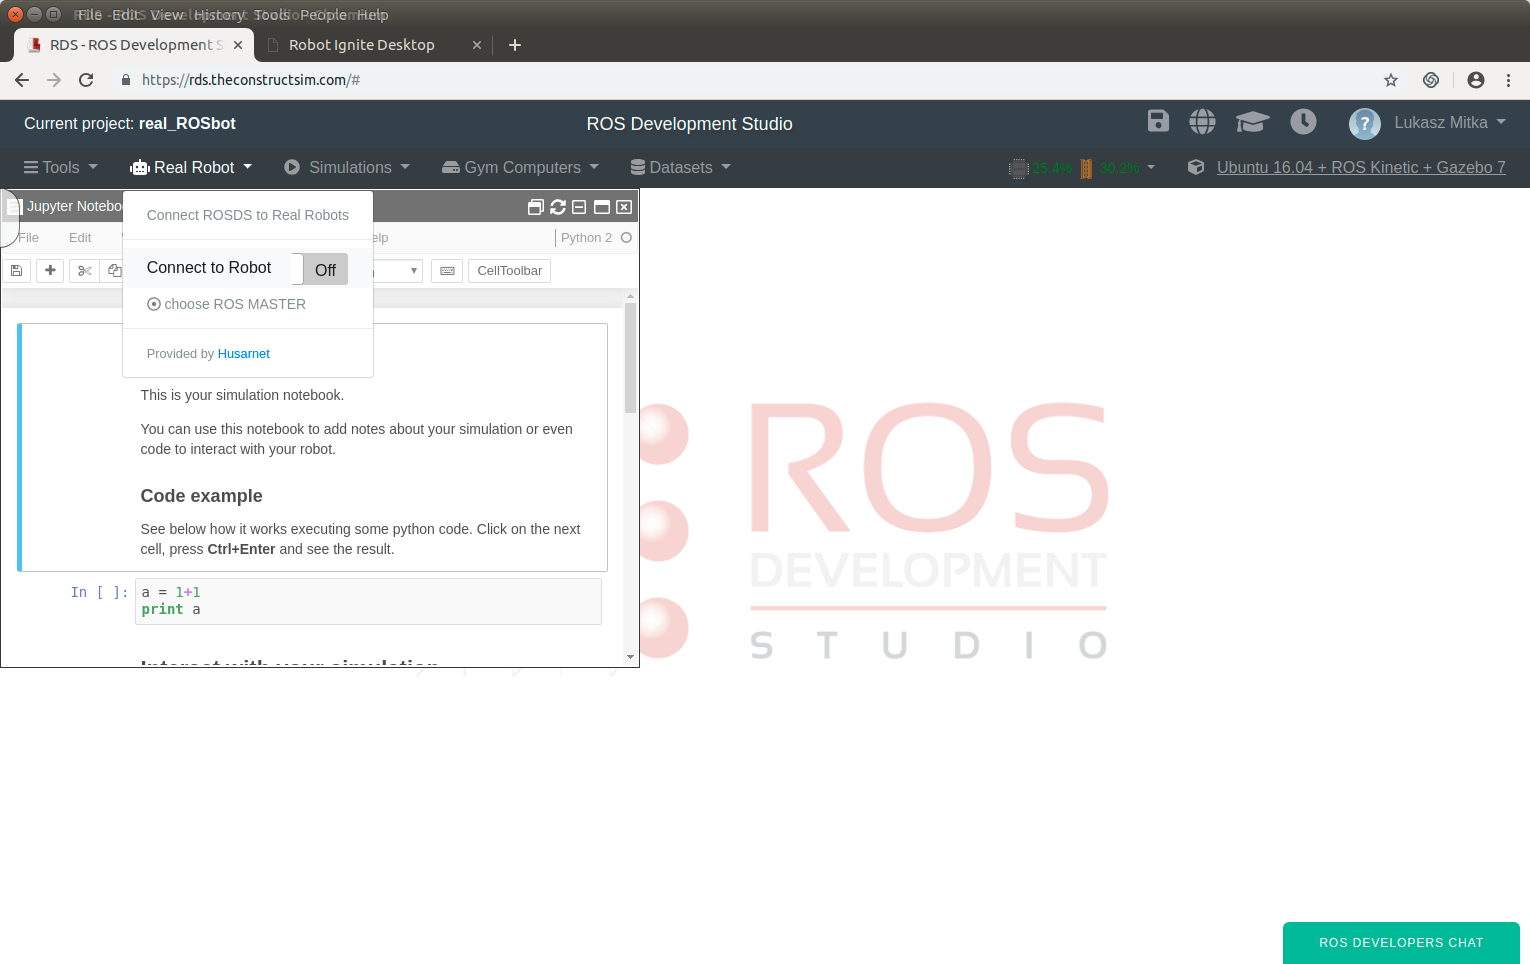Open the Husarnet link
The height and width of the screenshot is (964, 1530).
click(244, 354)
